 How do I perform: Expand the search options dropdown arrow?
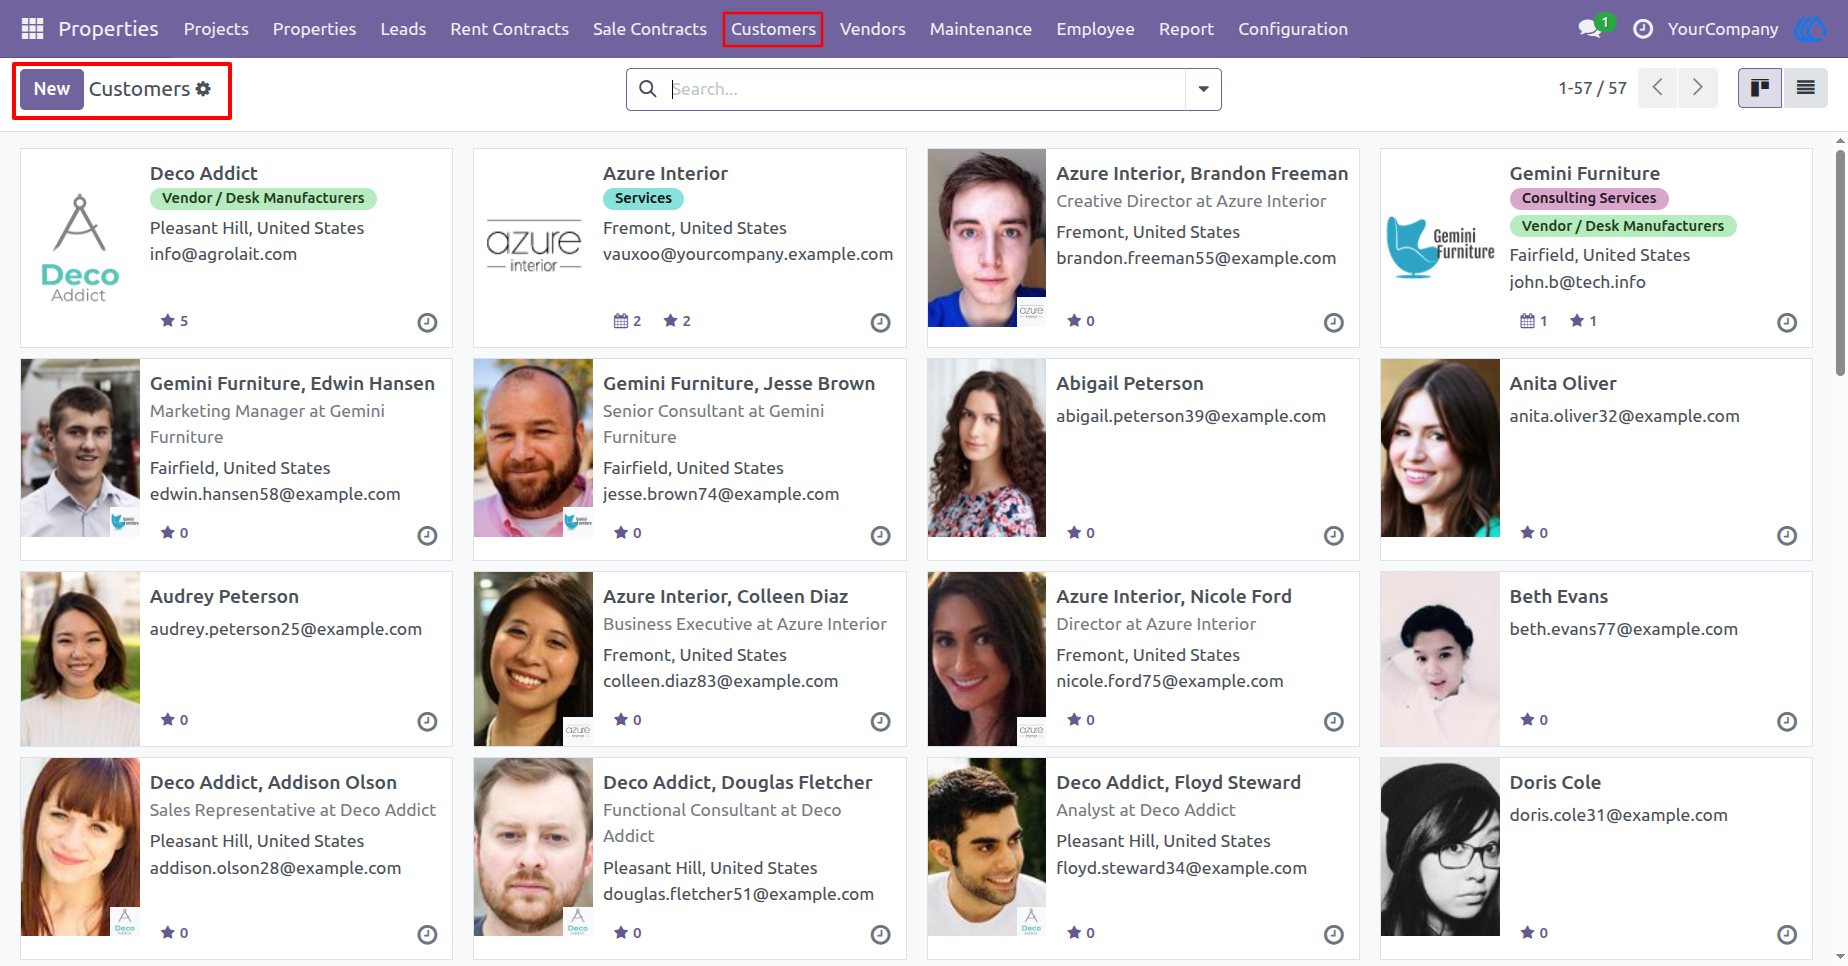pos(1203,89)
